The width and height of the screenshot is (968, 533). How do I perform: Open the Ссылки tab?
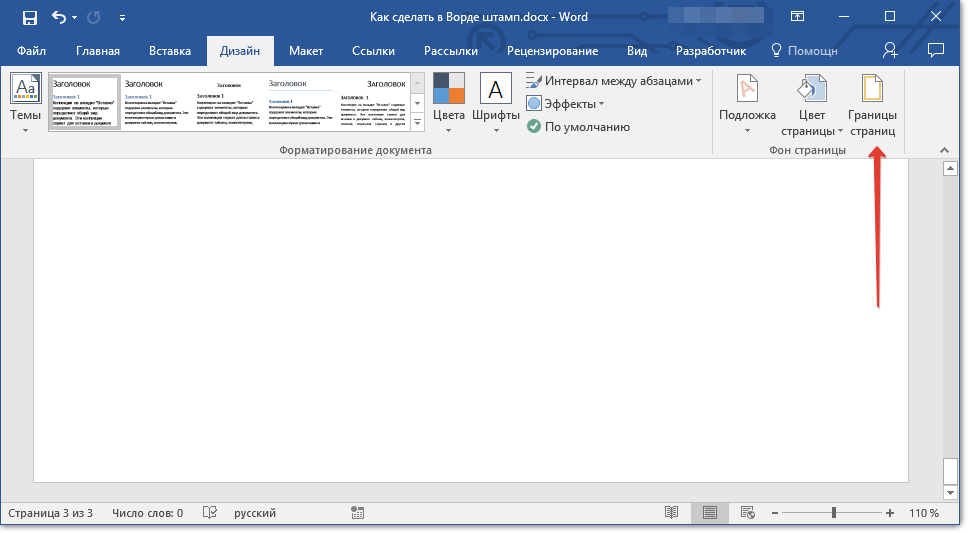point(373,51)
